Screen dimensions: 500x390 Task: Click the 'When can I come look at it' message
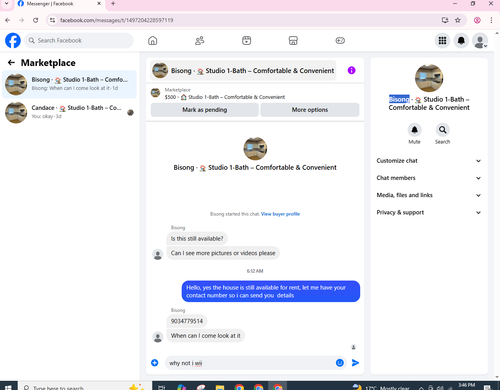206,336
